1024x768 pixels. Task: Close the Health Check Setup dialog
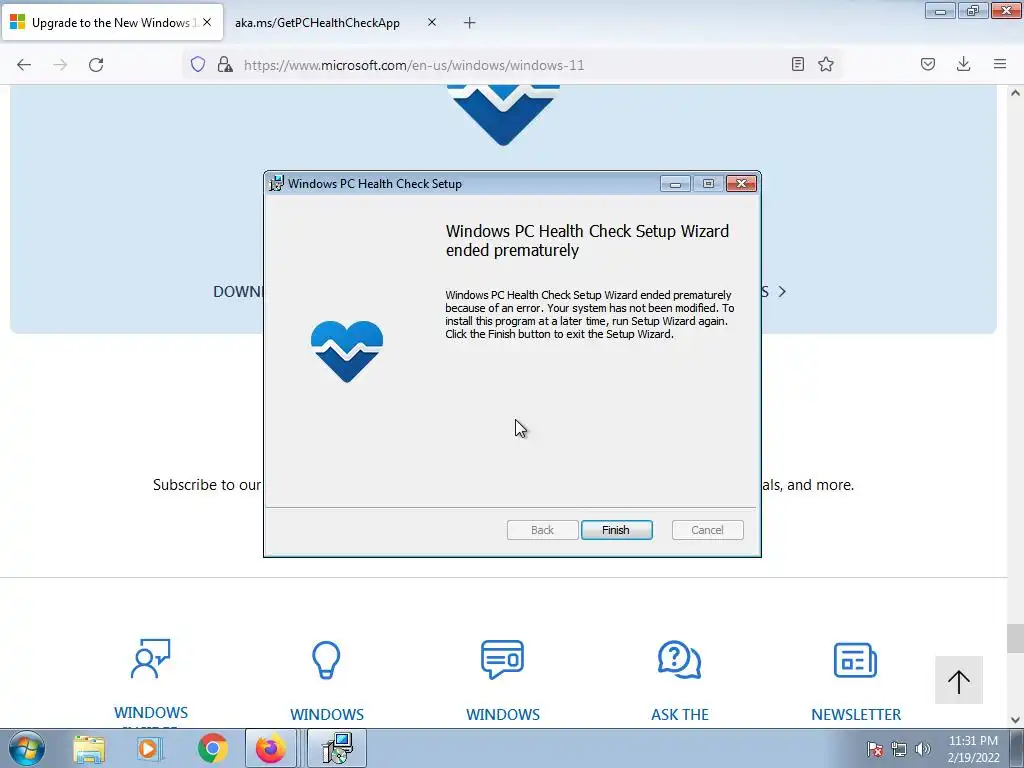[x=741, y=184]
